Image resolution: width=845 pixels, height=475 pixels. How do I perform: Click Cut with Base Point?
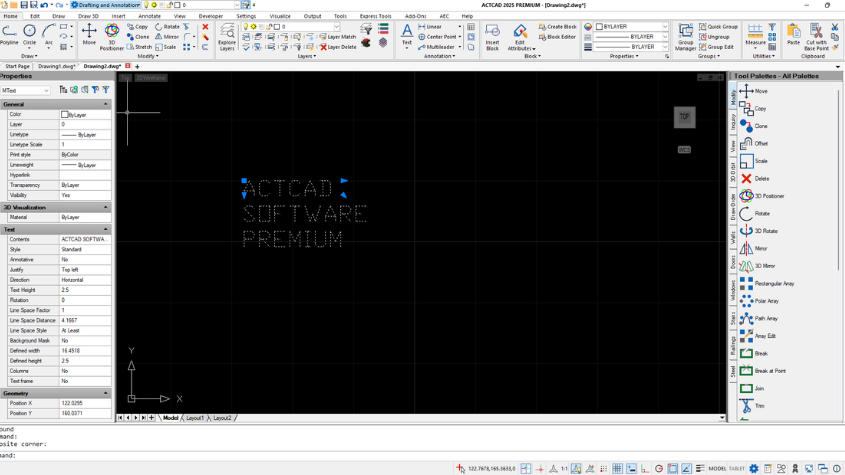[x=816, y=37]
